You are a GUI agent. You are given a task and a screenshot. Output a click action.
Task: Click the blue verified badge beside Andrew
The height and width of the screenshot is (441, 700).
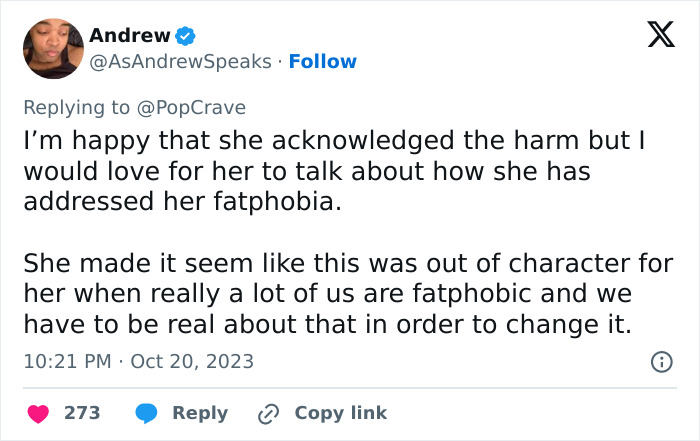(x=185, y=36)
